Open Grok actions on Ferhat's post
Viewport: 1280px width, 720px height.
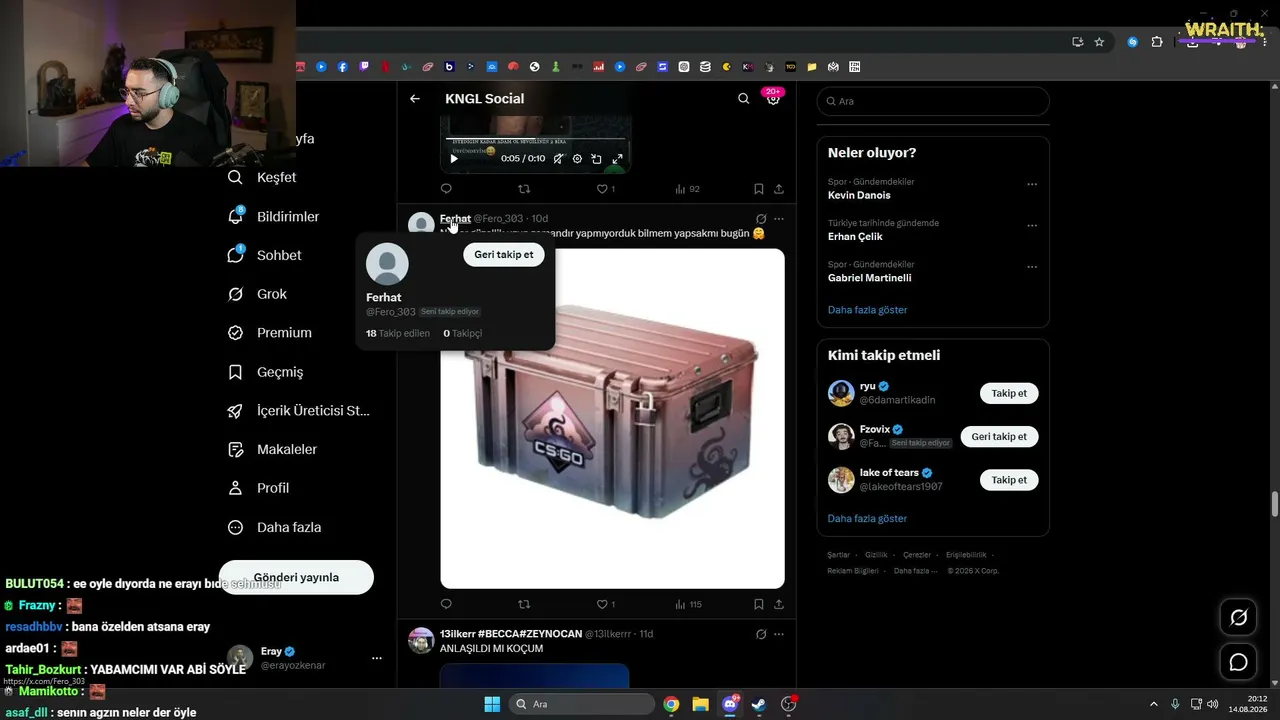[x=761, y=219]
